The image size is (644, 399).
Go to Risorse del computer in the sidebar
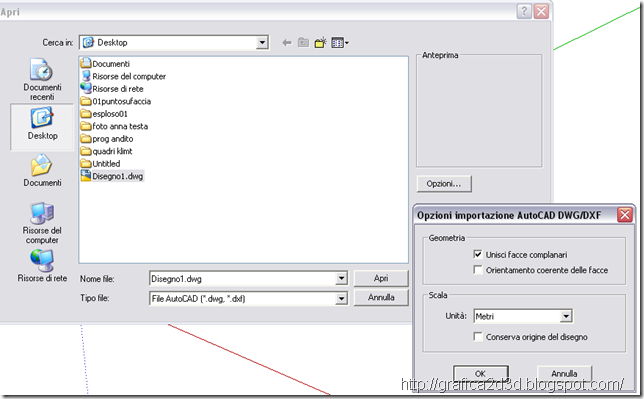(42, 223)
